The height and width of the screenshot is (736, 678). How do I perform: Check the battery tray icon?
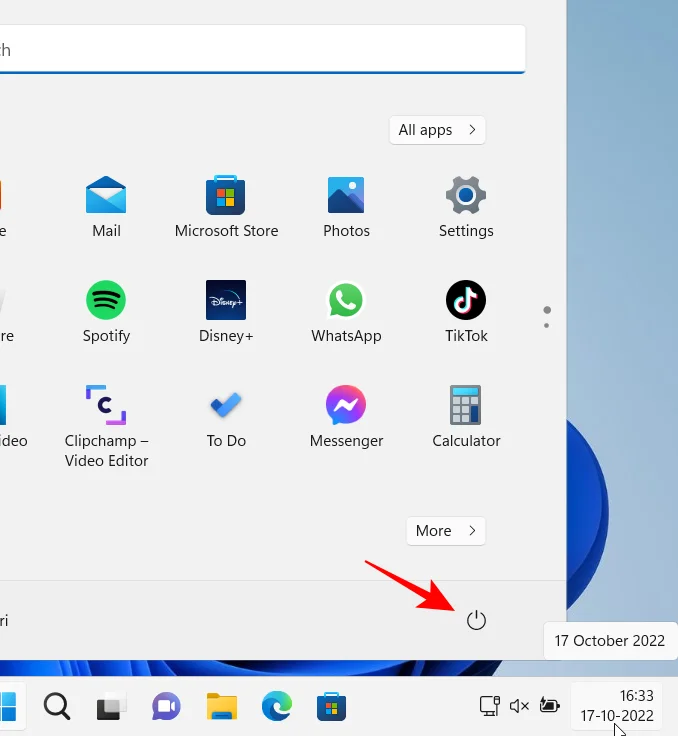[x=549, y=705]
